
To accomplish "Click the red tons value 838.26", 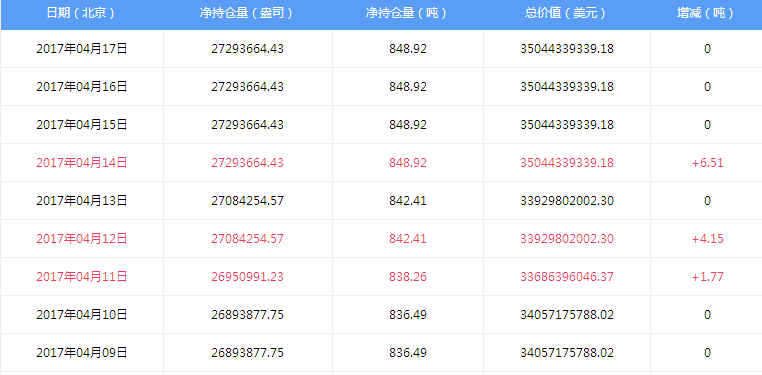I will [408, 277].
